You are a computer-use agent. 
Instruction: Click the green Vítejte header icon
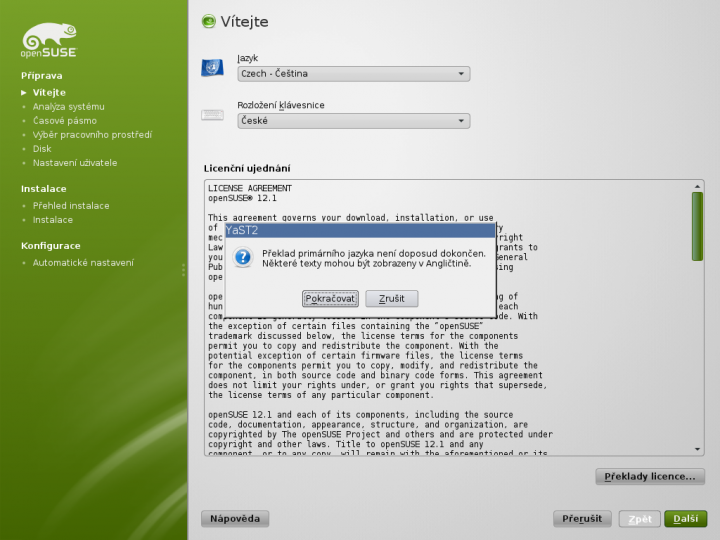coord(208,22)
